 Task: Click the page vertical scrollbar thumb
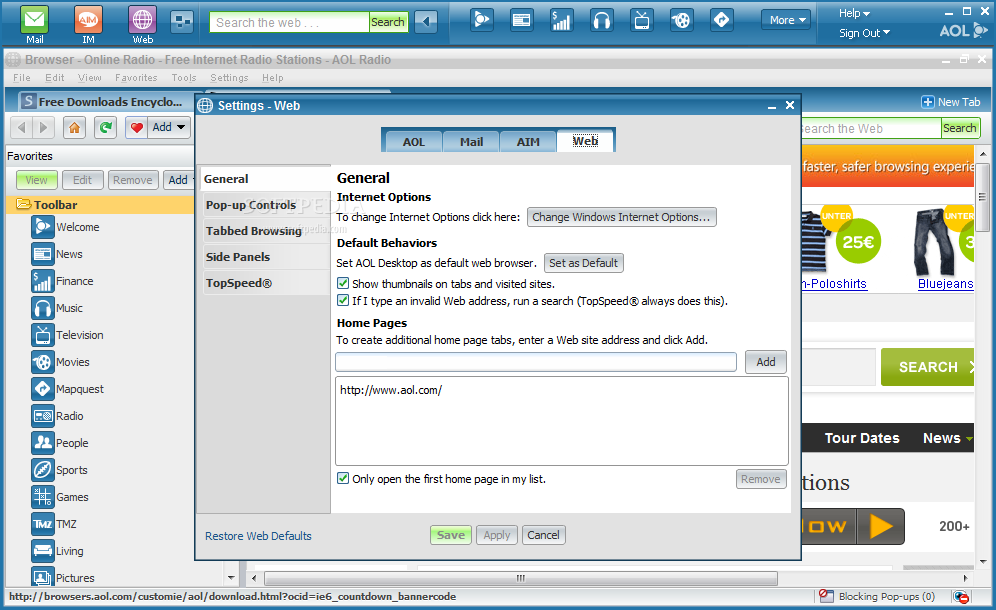[982, 197]
